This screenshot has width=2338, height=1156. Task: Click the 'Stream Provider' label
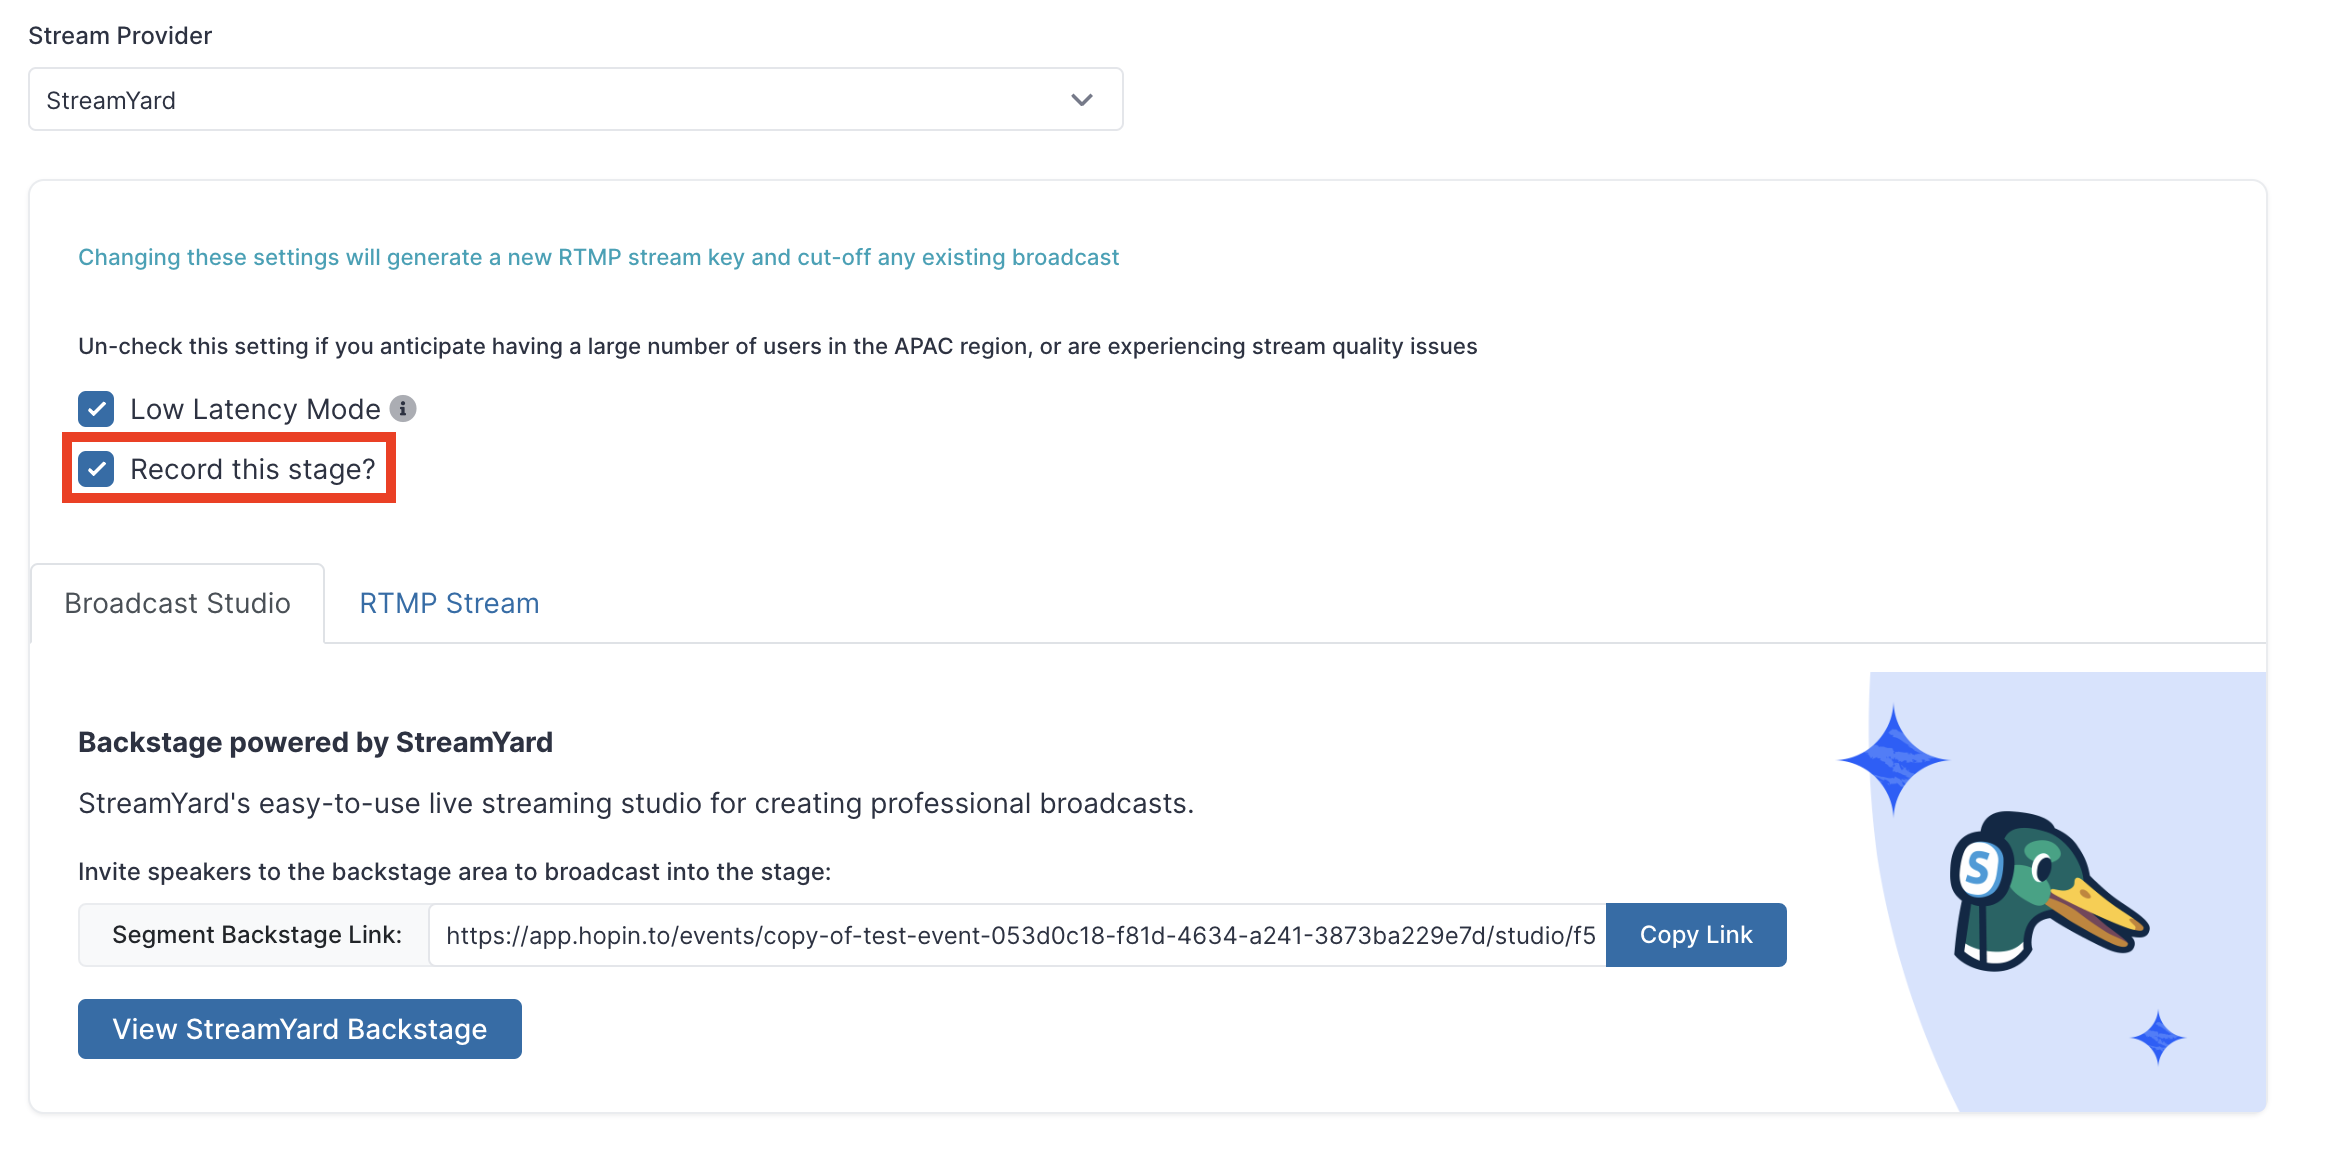point(120,36)
